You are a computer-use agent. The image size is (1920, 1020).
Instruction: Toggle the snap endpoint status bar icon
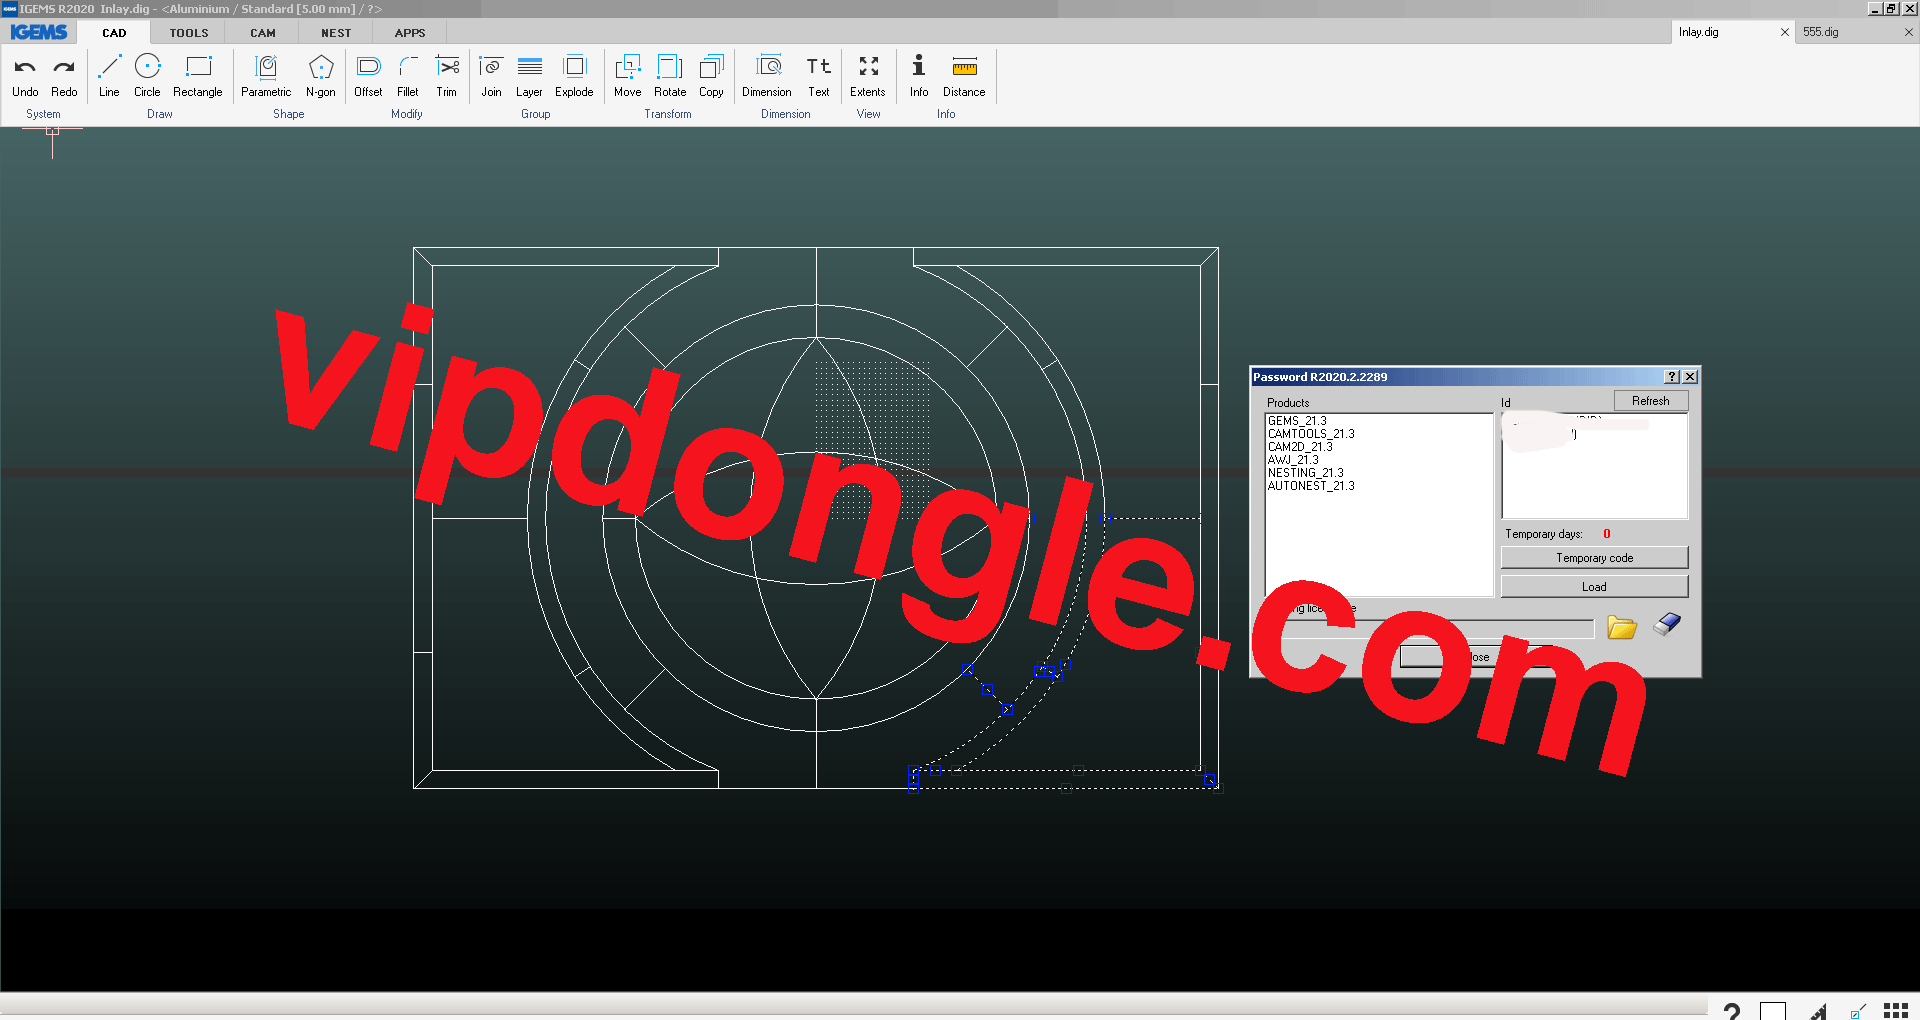pyautogui.click(x=1857, y=1012)
